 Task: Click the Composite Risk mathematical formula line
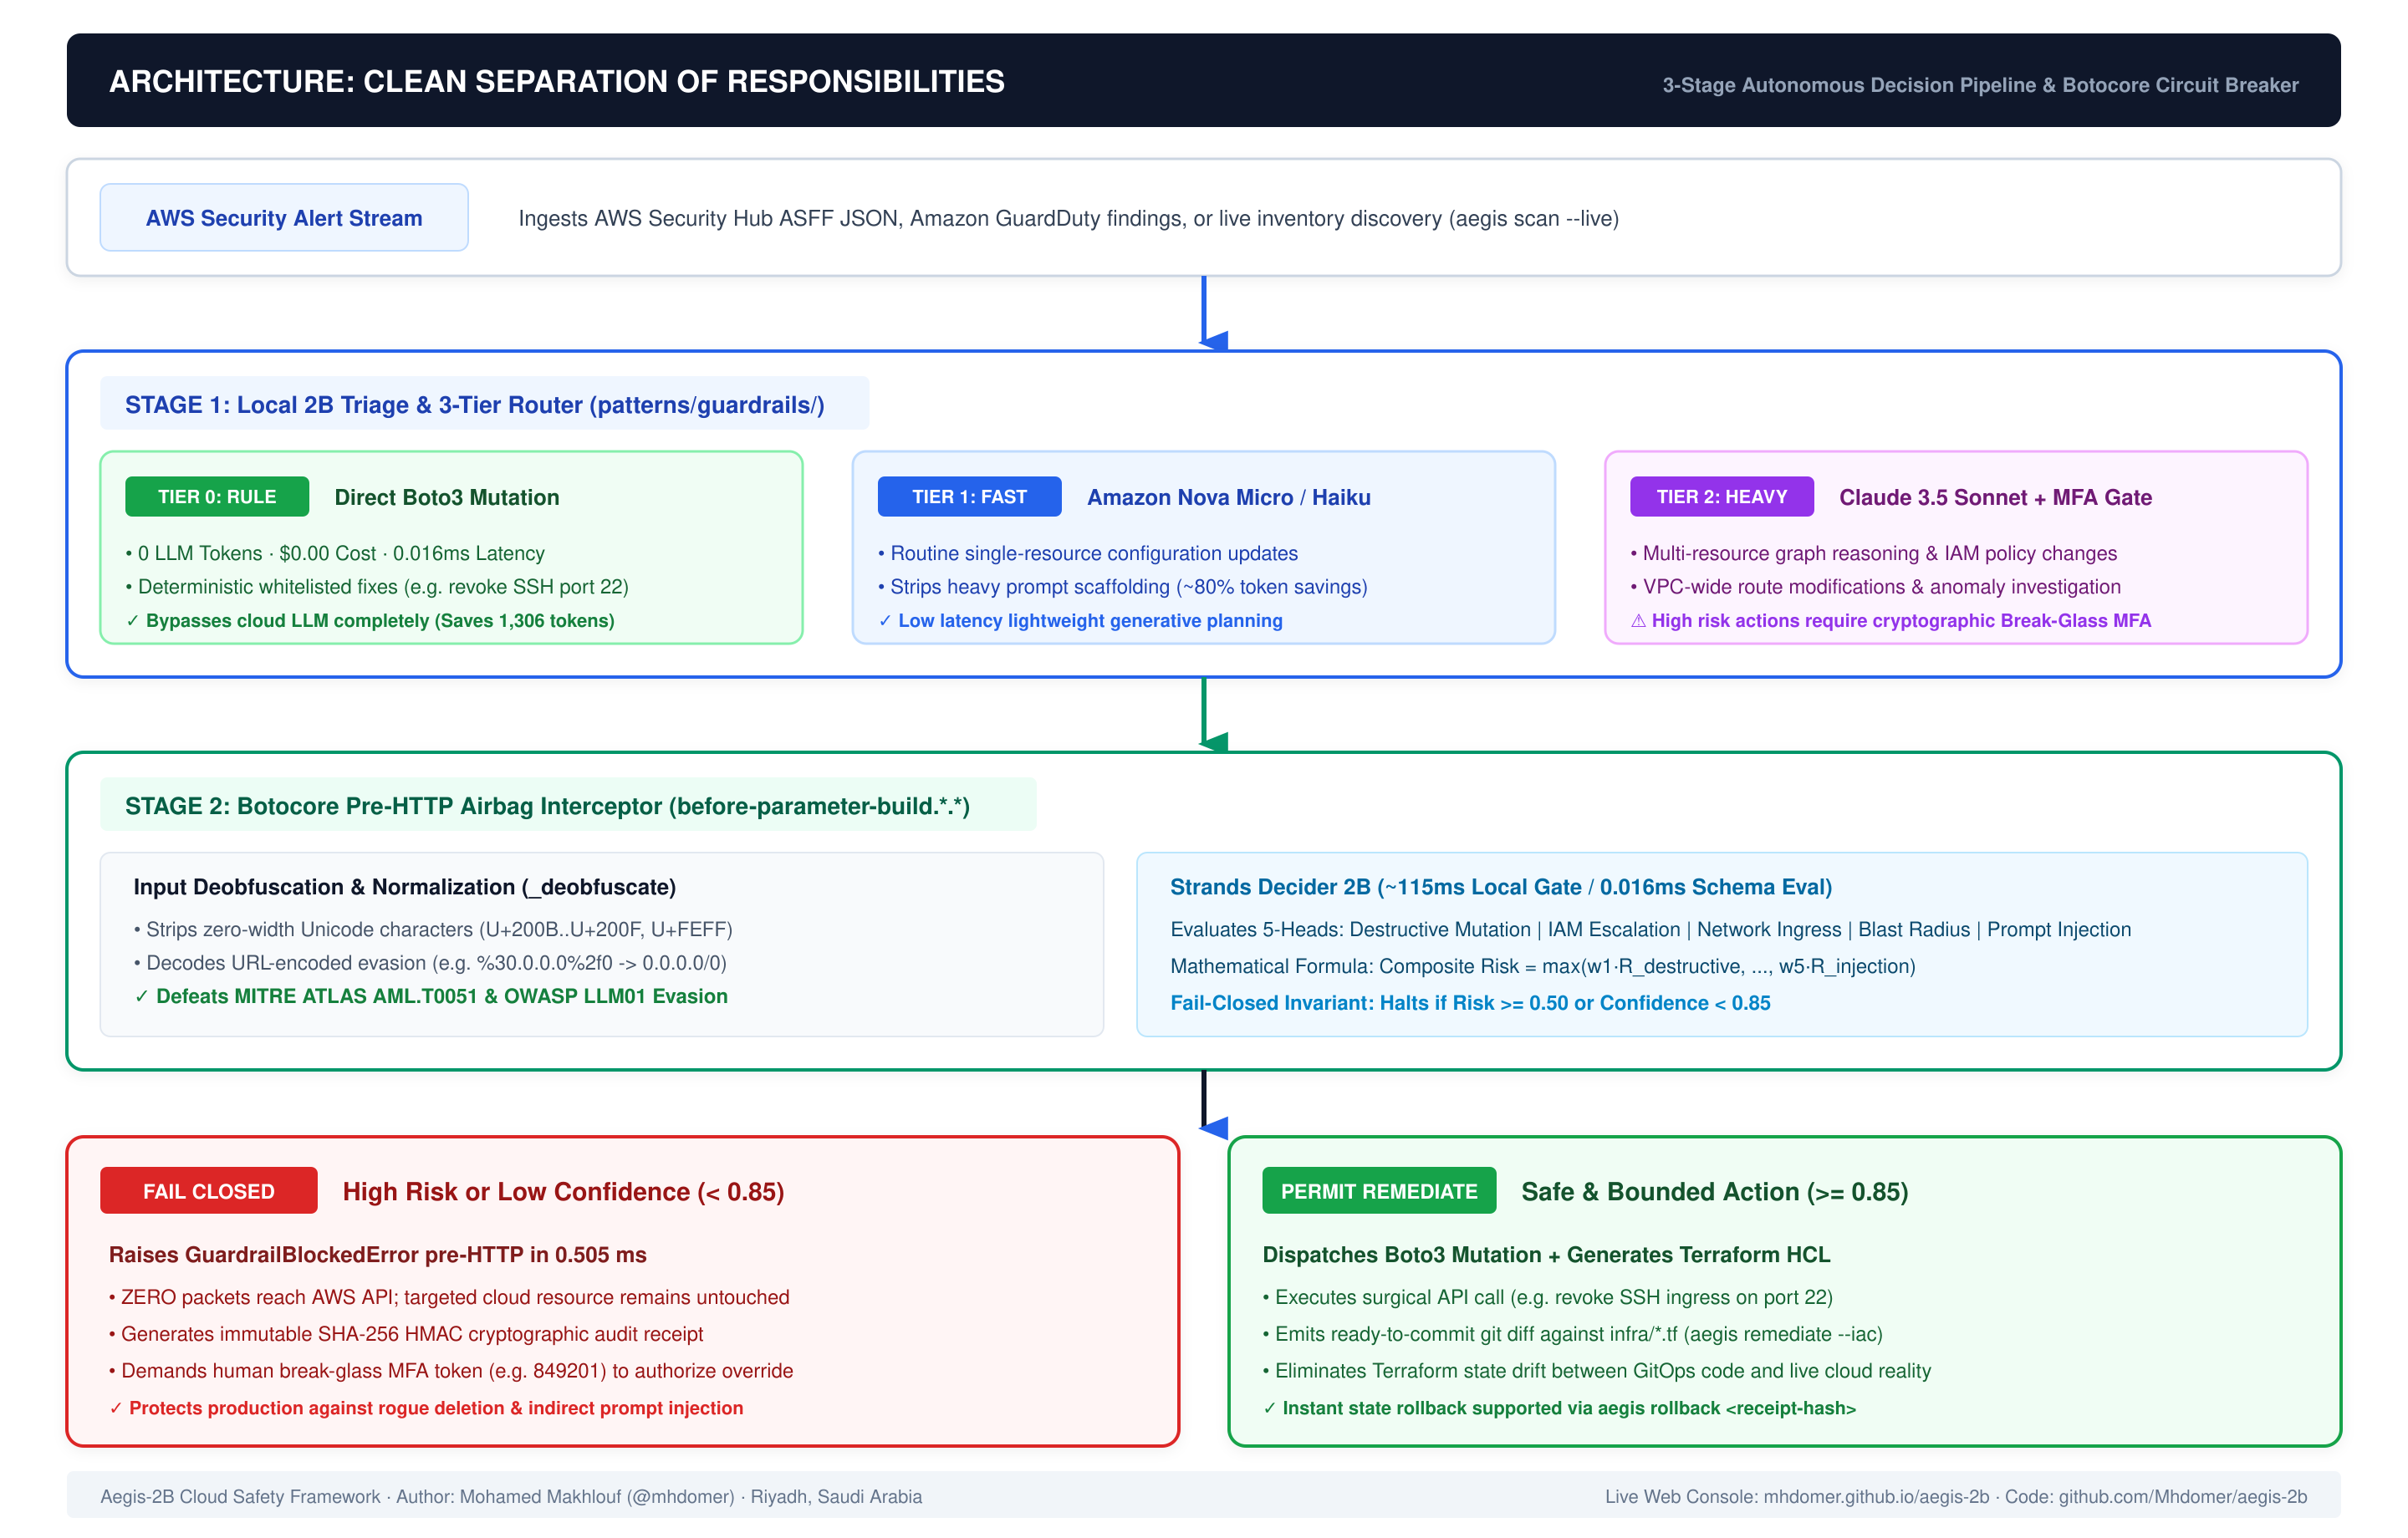click(x=1543, y=966)
